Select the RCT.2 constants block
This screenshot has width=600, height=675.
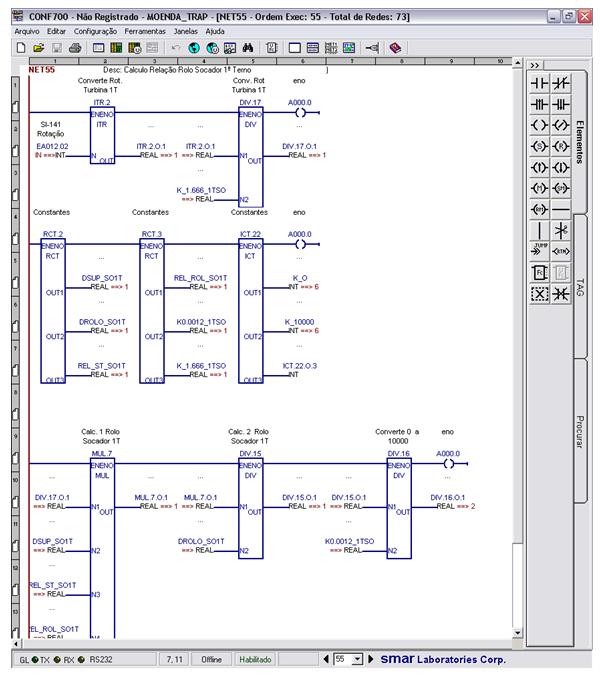point(53,310)
